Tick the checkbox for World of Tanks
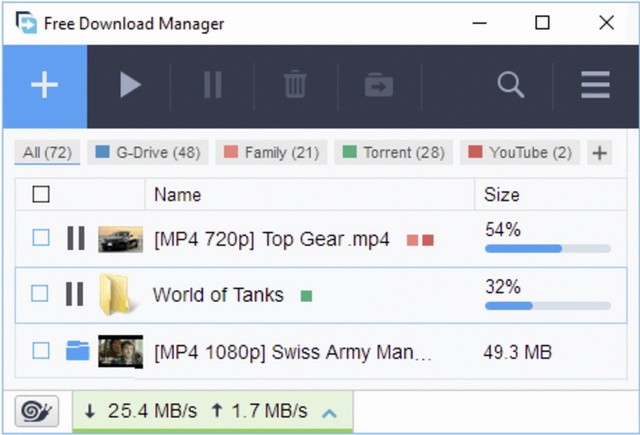Image resolution: width=640 pixels, height=435 pixels. pyautogui.click(x=40, y=294)
